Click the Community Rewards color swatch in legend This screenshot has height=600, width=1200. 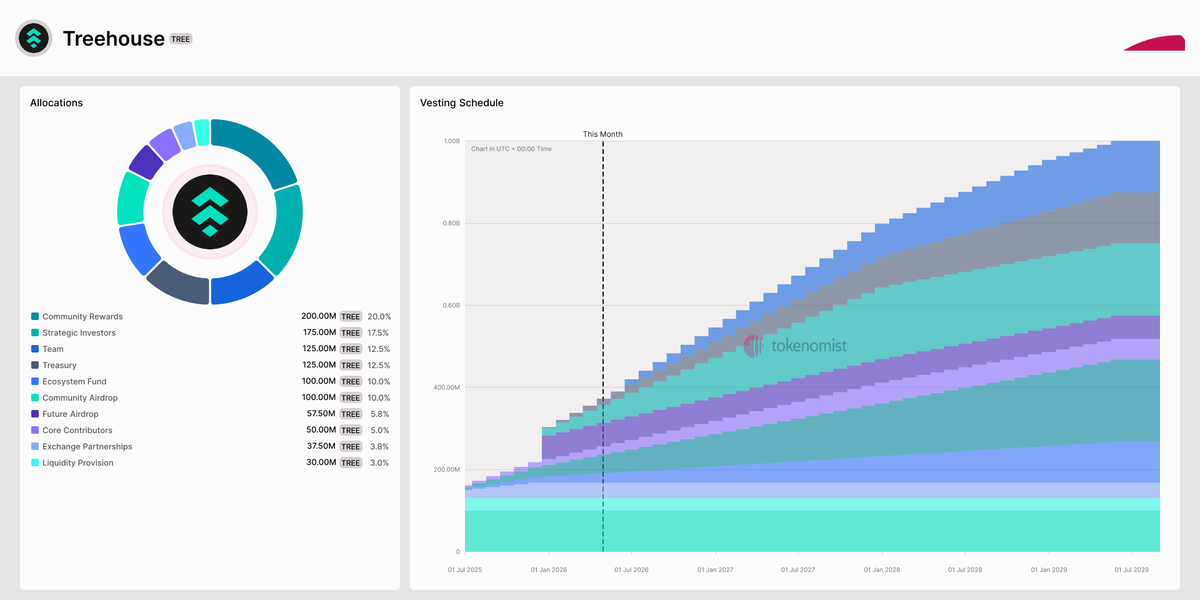click(35, 317)
